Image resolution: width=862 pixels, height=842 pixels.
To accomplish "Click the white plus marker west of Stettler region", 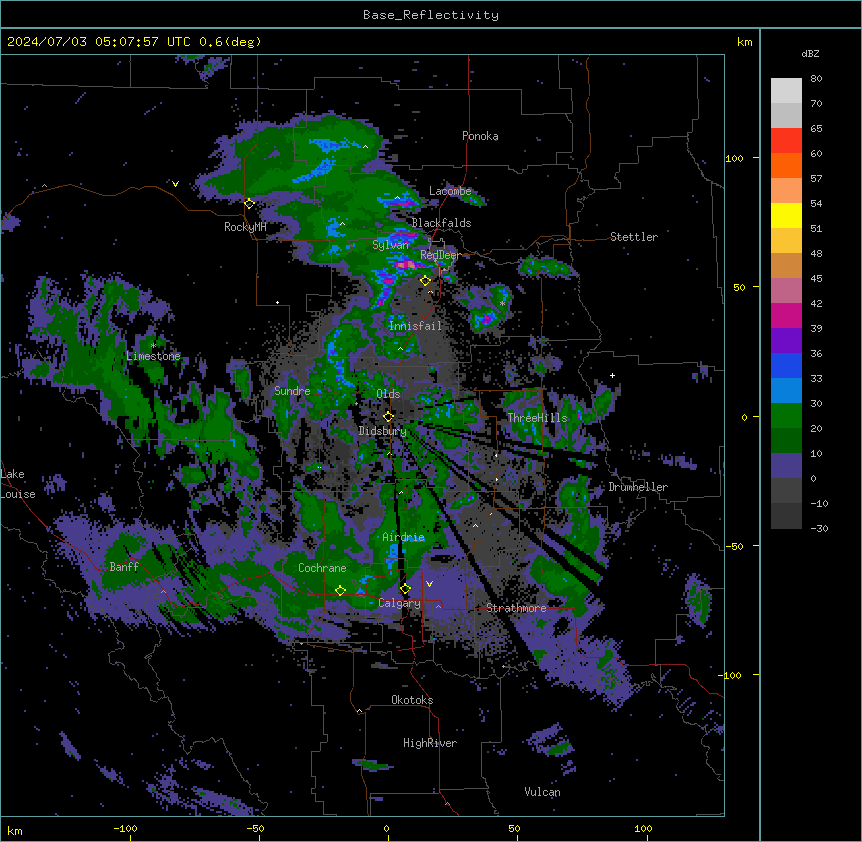I will (612, 375).
